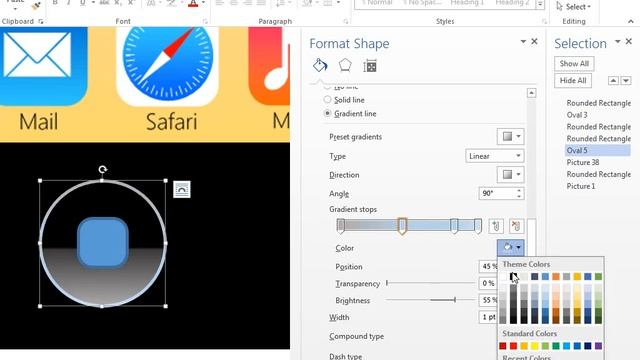Select Picture 38 in the Selection list

583,162
